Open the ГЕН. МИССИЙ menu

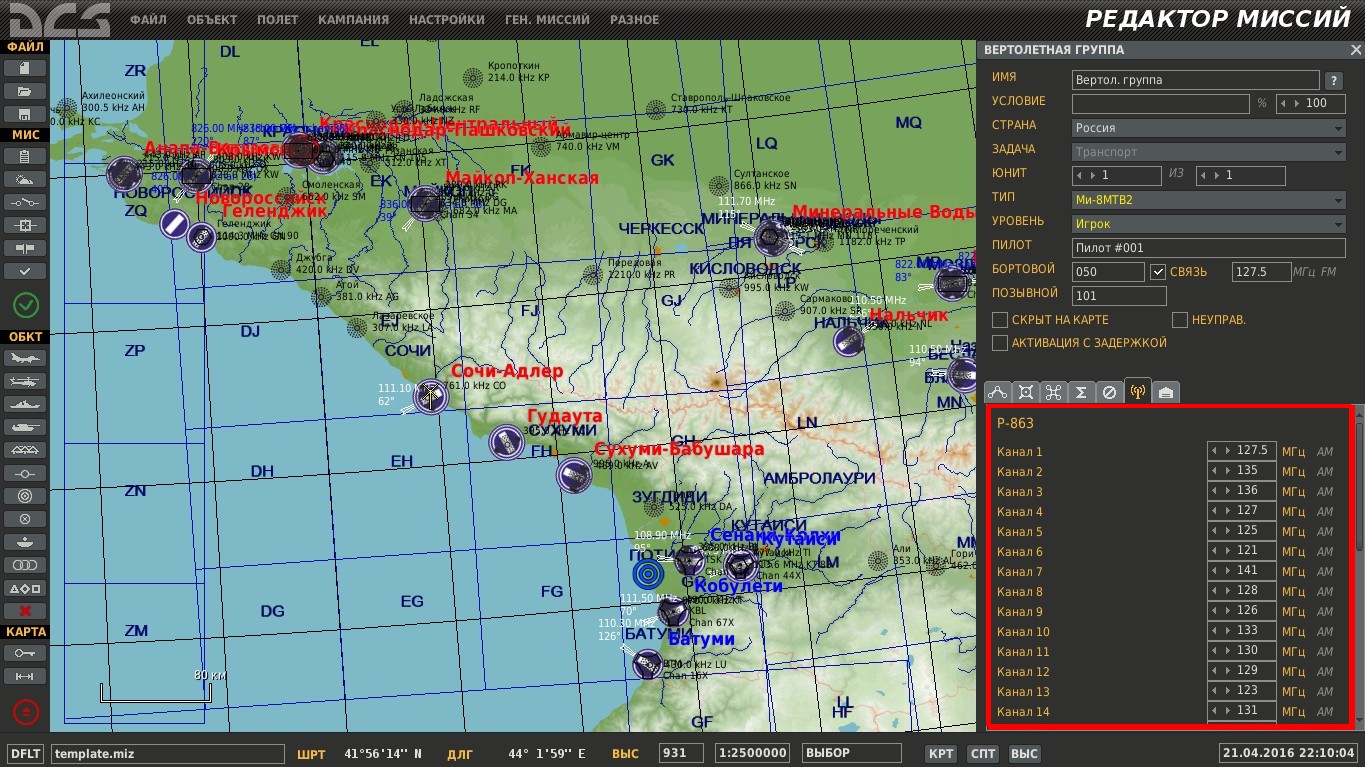coord(547,20)
